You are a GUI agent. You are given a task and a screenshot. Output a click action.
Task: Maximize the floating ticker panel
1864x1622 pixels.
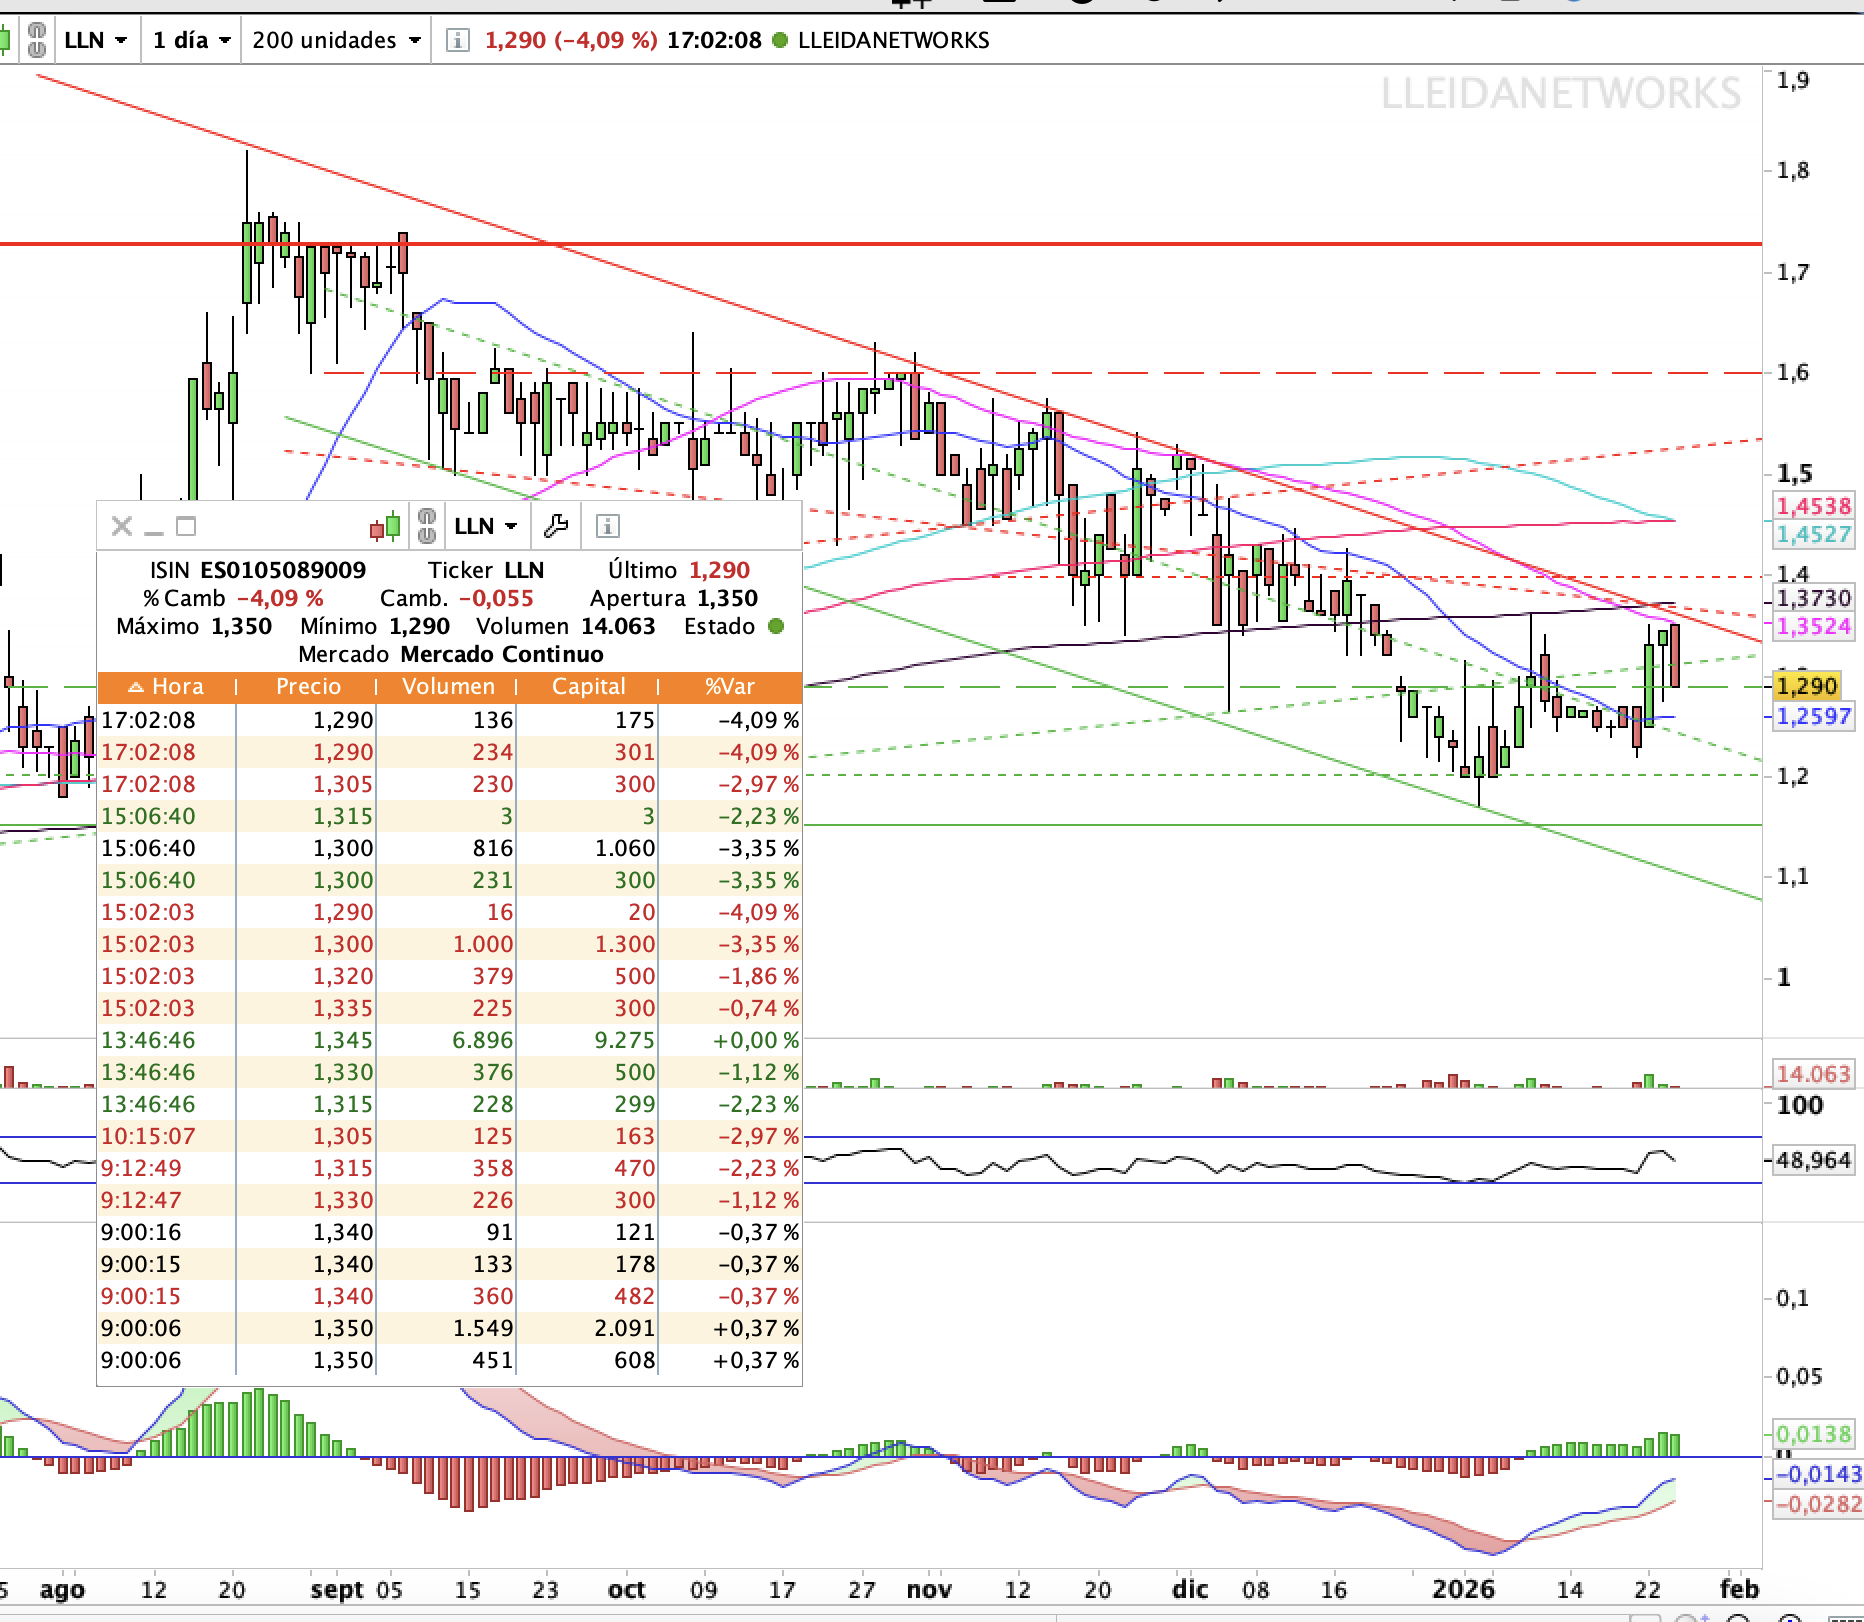point(186,526)
